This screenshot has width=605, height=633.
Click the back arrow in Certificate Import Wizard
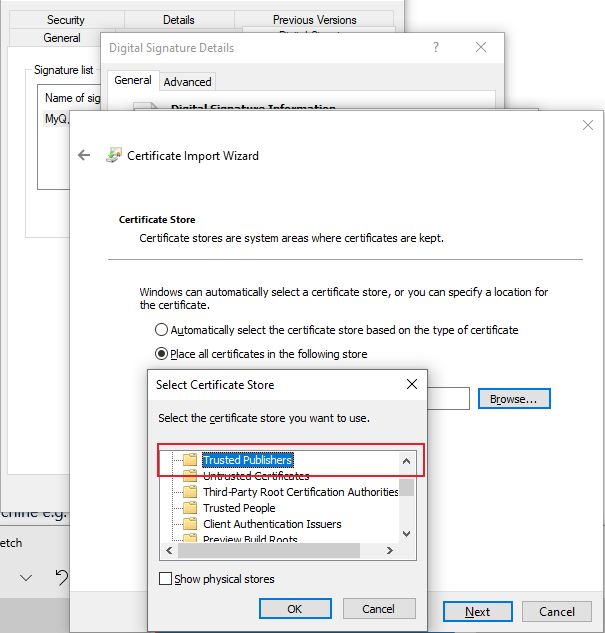84,155
